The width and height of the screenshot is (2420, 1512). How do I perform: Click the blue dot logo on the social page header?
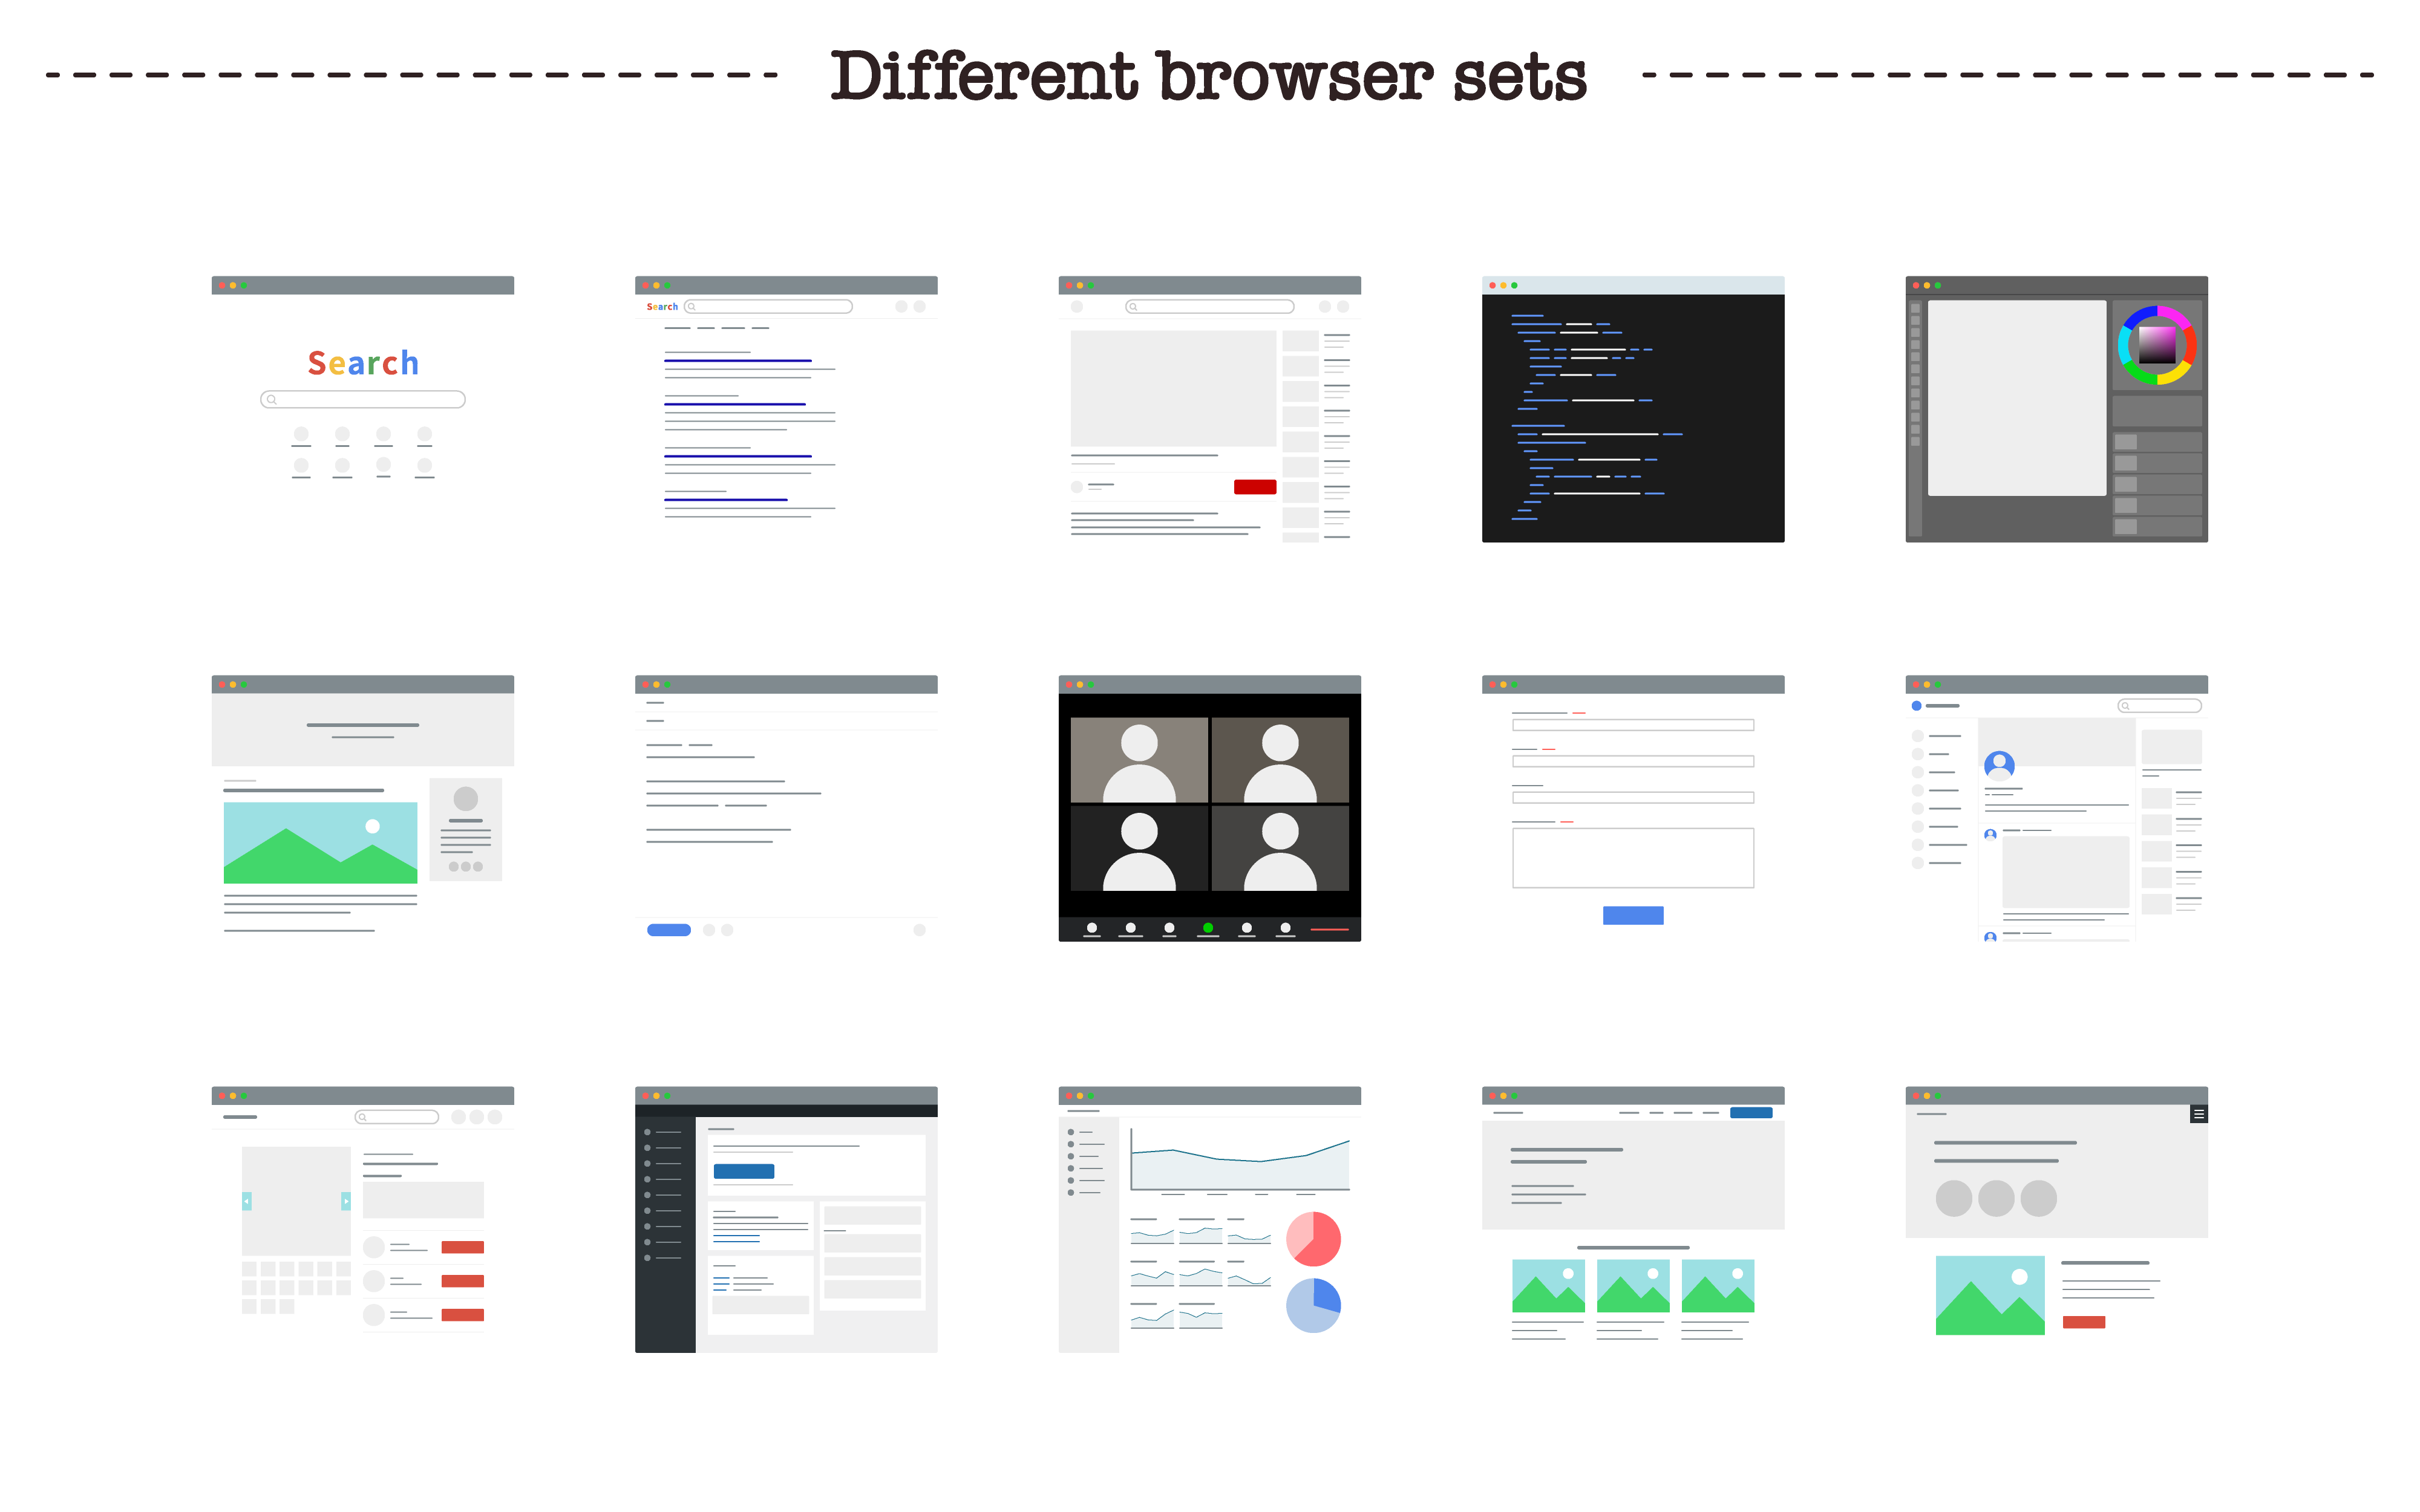click(1916, 706)
